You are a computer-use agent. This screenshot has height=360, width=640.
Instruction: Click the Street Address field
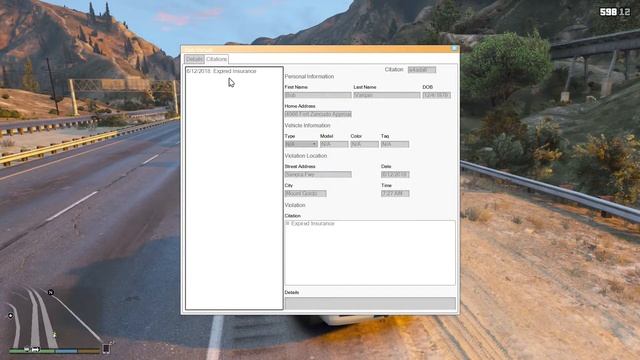point(318,175)
